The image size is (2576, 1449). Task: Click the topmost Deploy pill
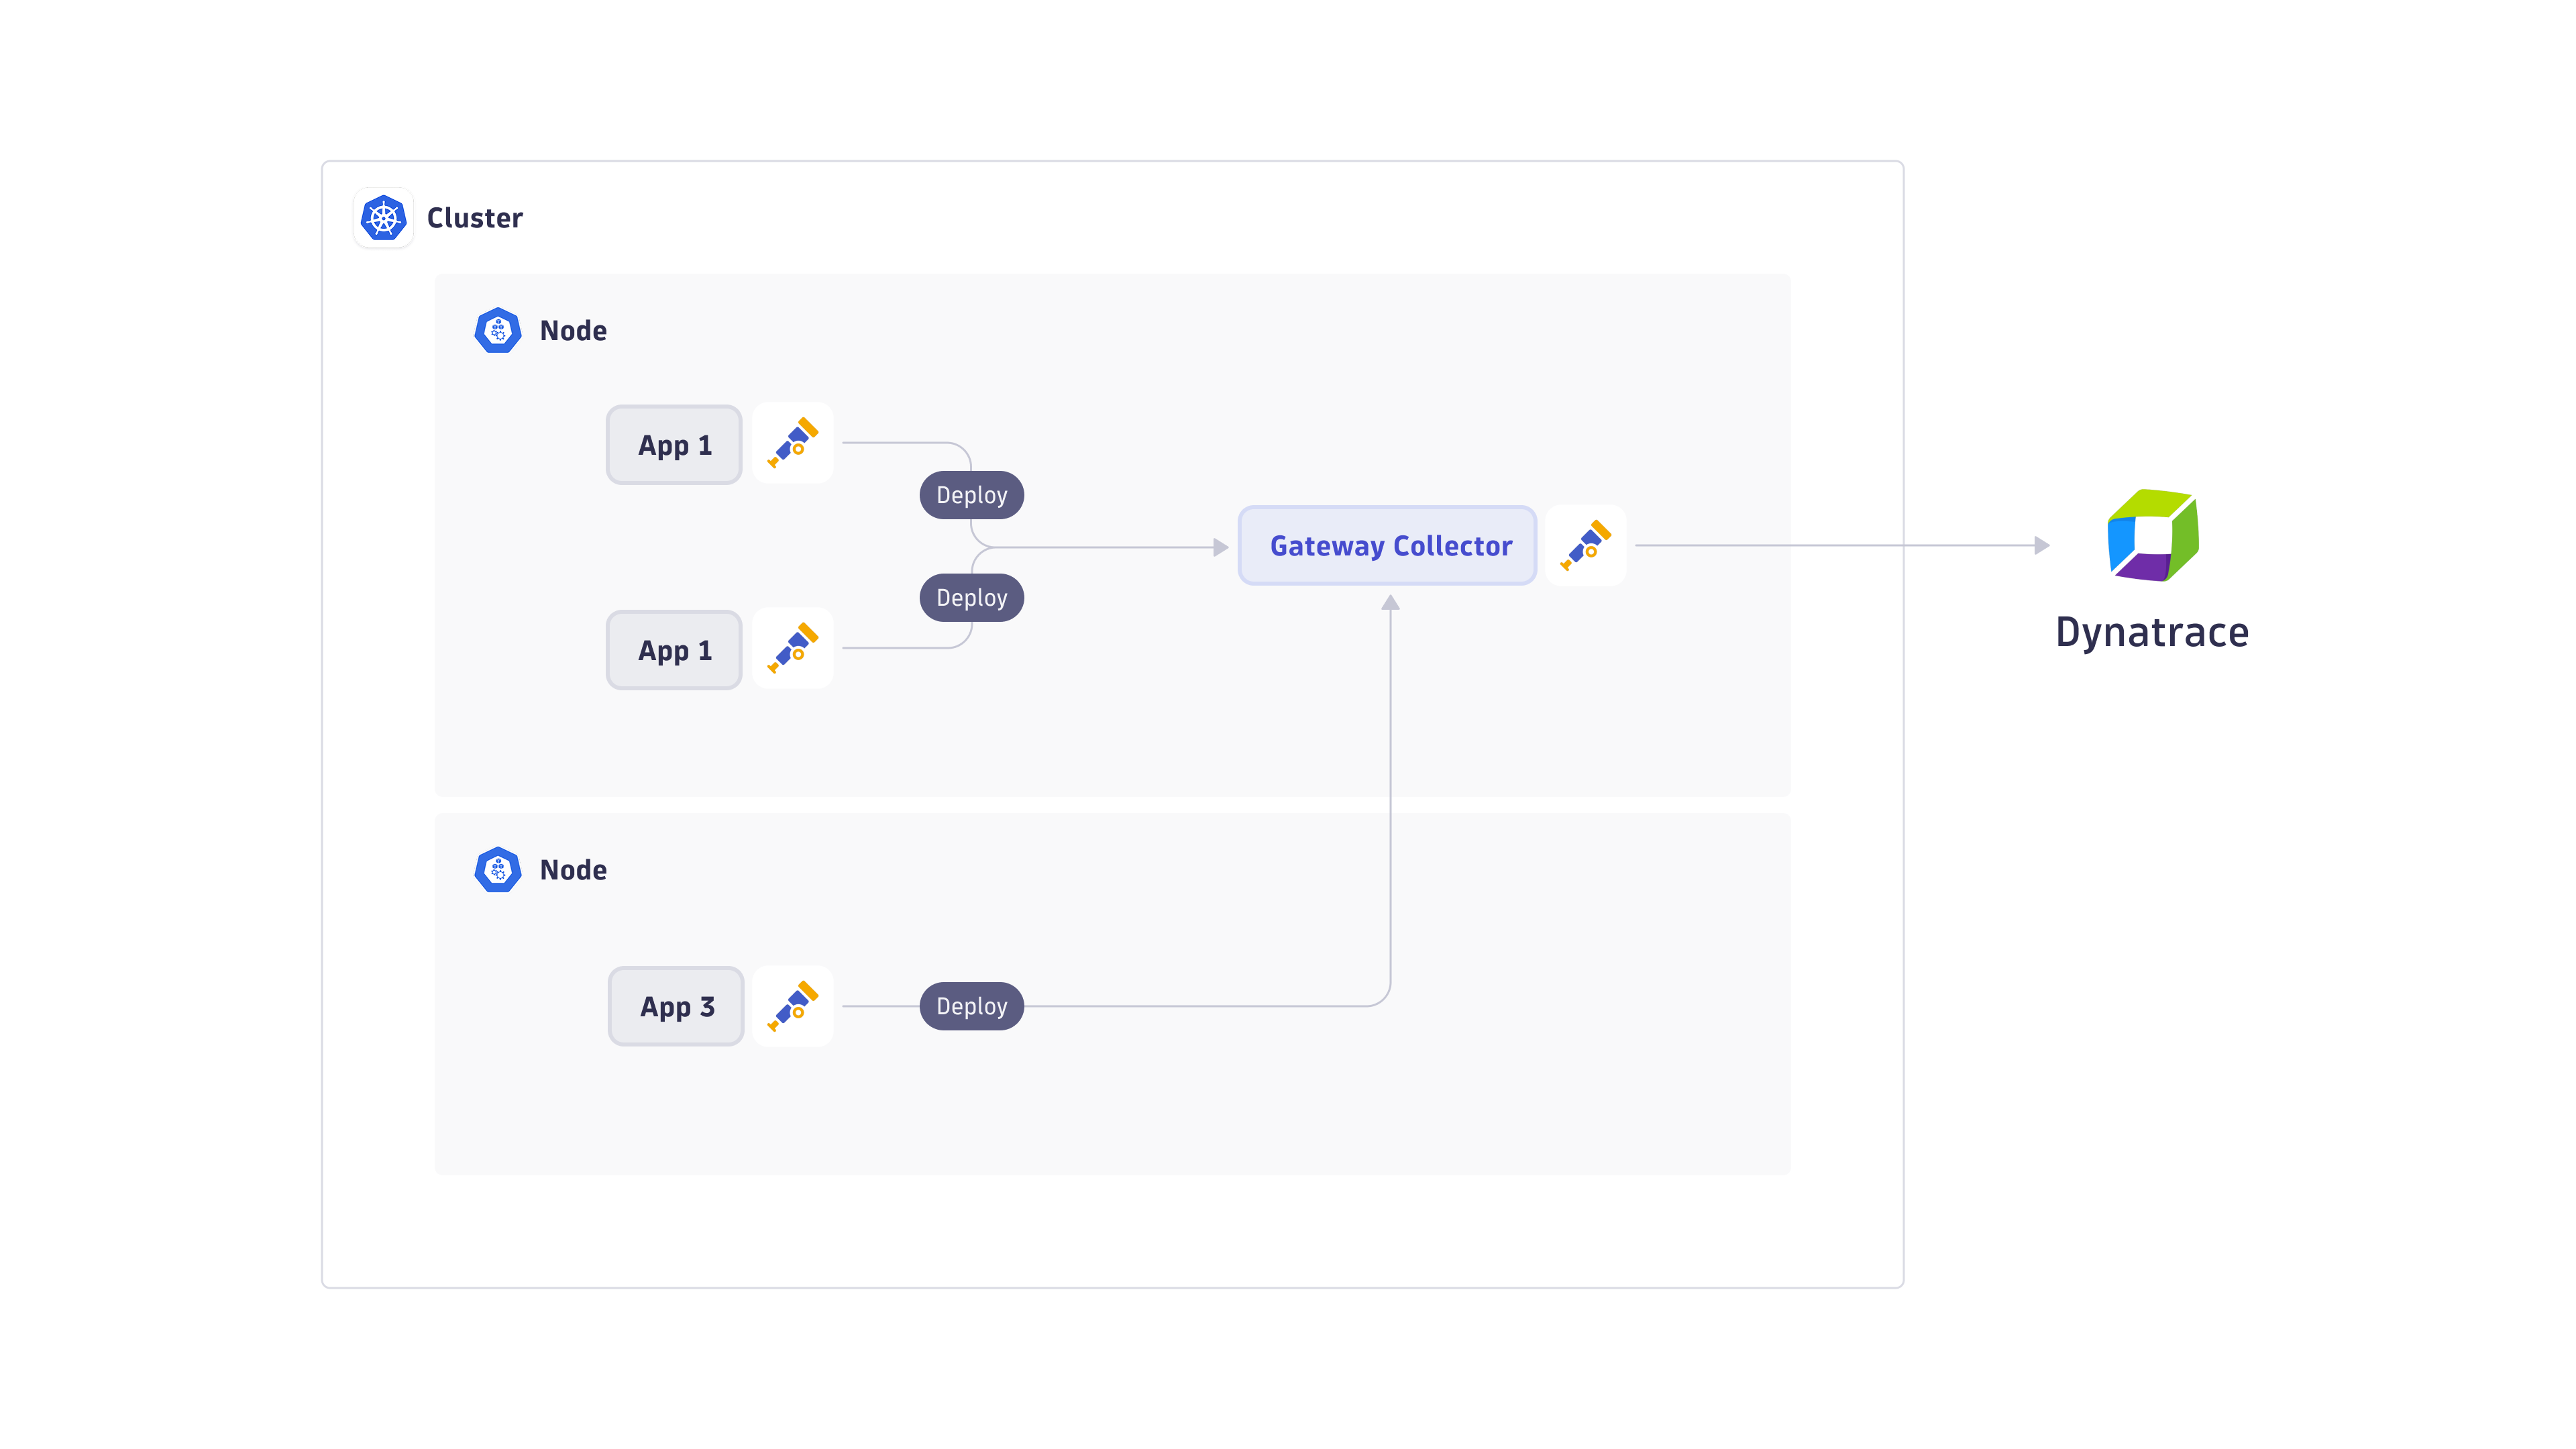pyautogui.click(x=971, y=495)
